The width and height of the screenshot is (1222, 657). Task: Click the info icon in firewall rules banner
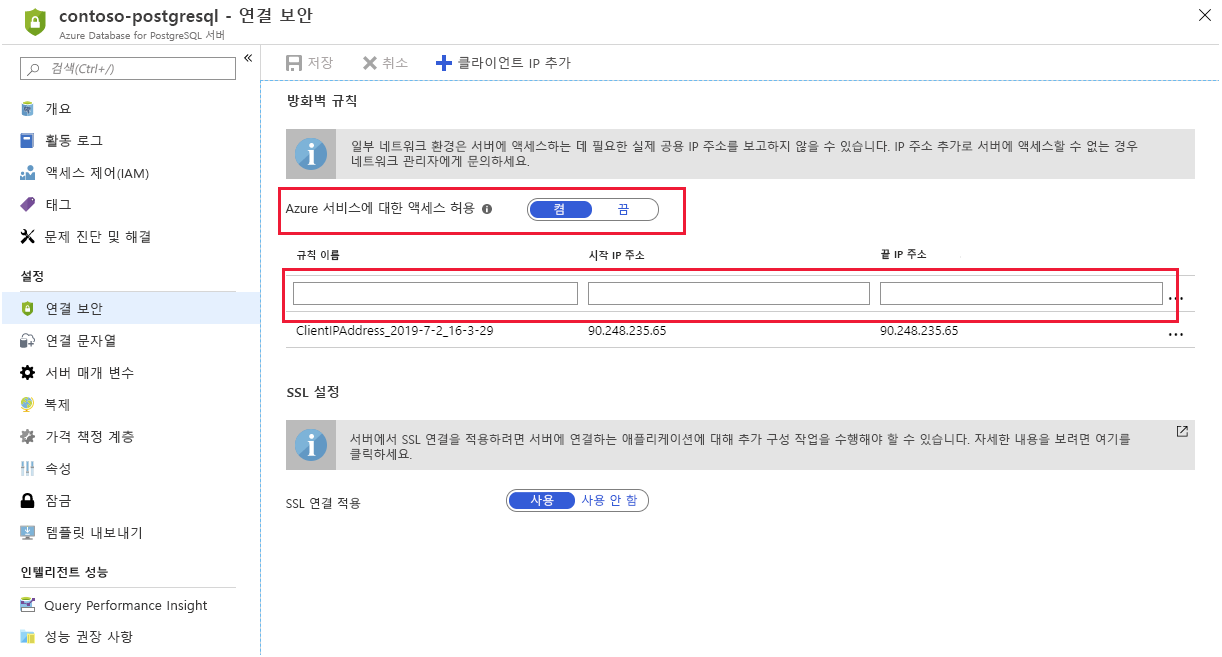click(x=311, y=154)
